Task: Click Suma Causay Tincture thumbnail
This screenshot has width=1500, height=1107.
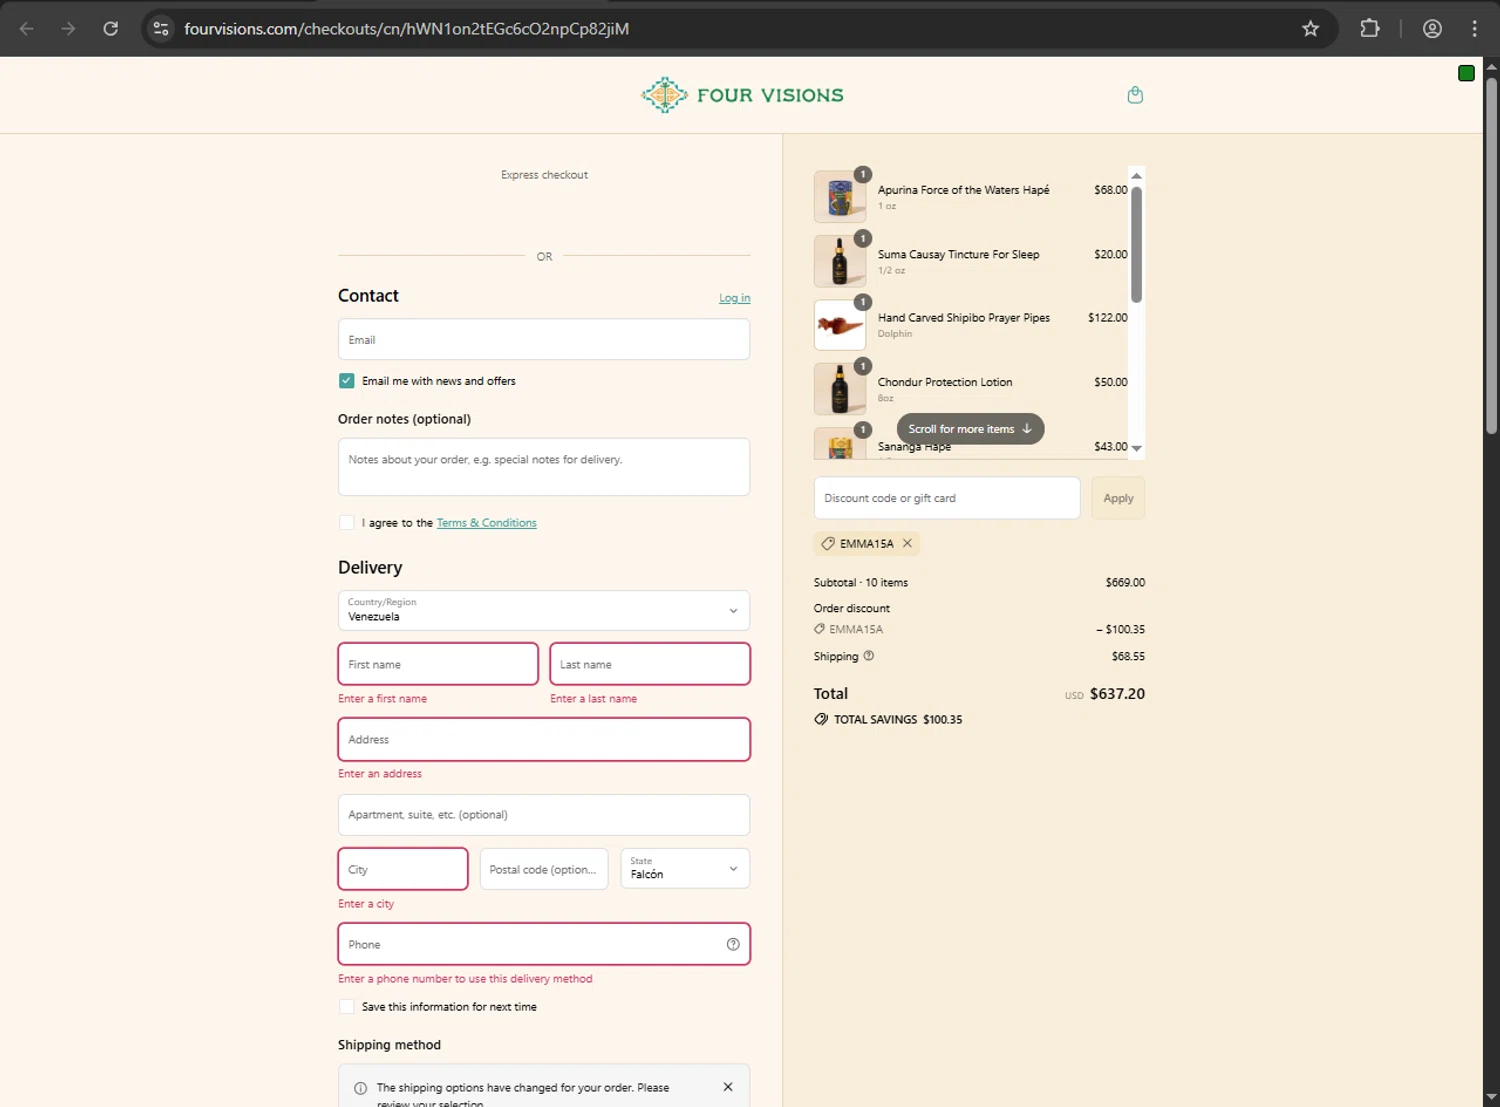Action: pyautogui.click(x=840, y=260)
